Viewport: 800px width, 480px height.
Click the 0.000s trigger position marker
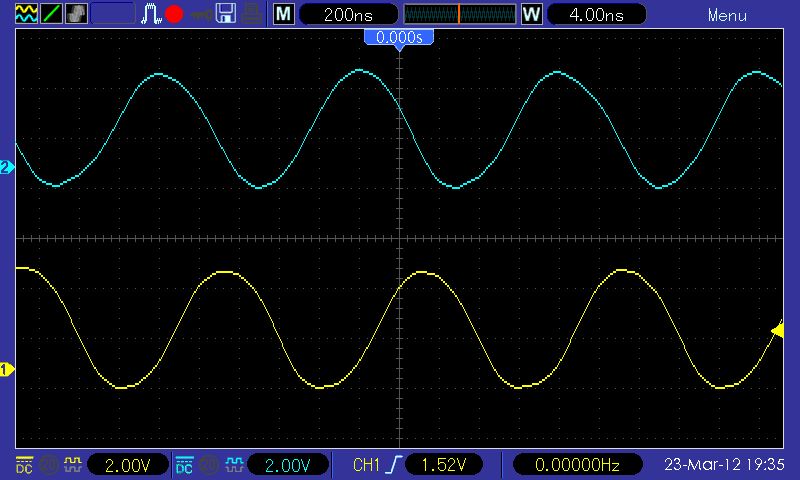[x=399, y=38]
